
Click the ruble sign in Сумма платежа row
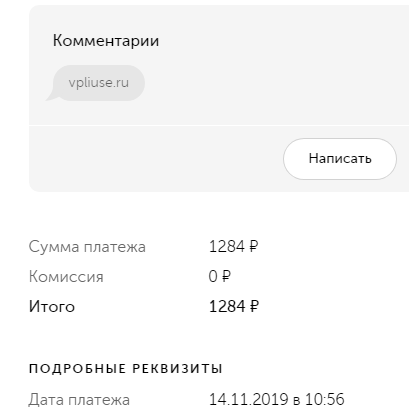coord(253,247)
